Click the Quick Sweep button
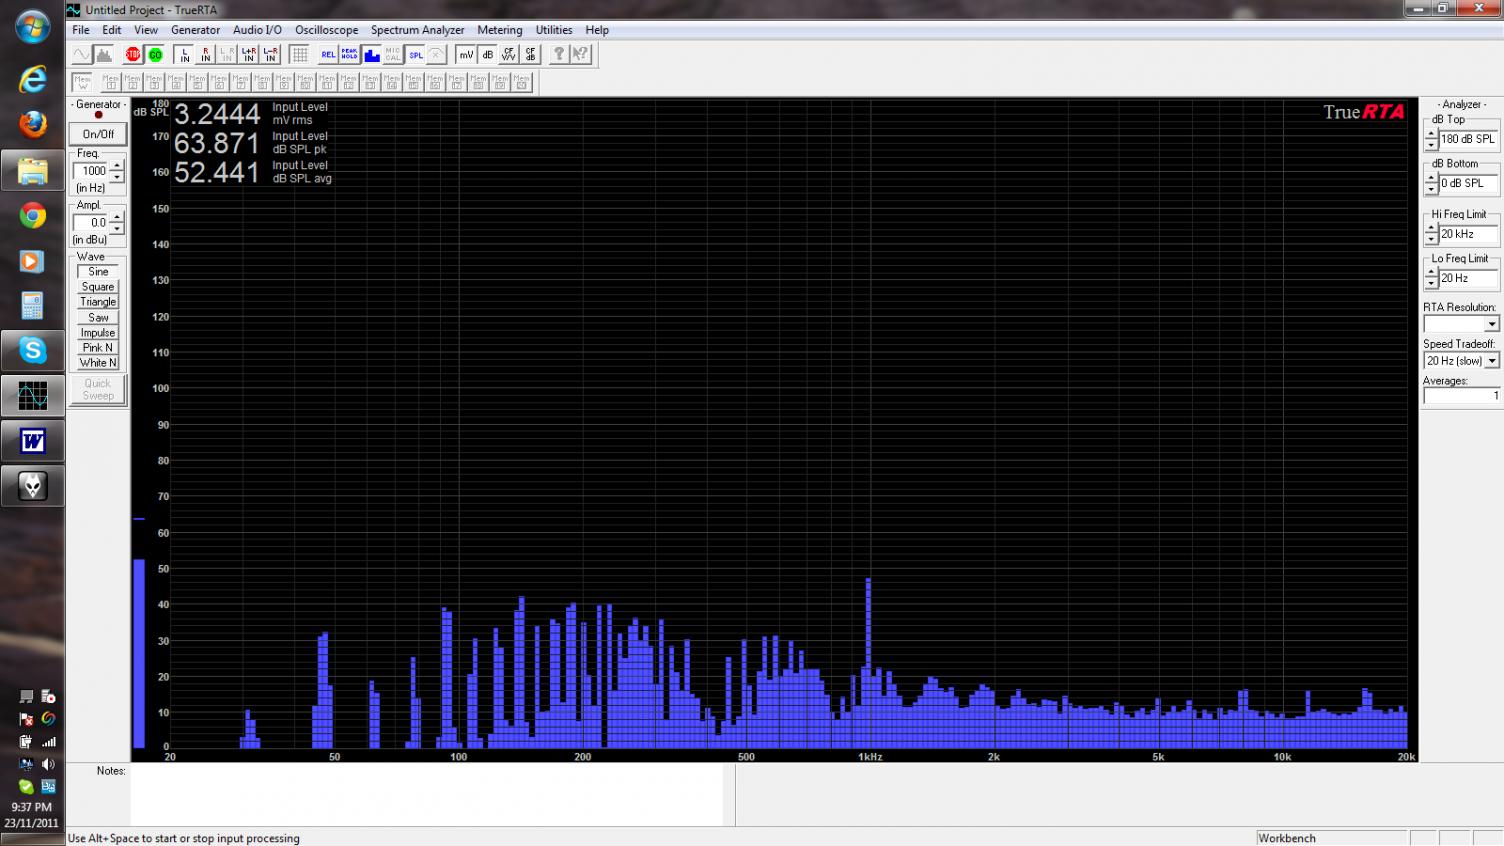Image resolution: width=1504 pixels, height=846 pixels. pyautogui.click(x=98, y=390)
